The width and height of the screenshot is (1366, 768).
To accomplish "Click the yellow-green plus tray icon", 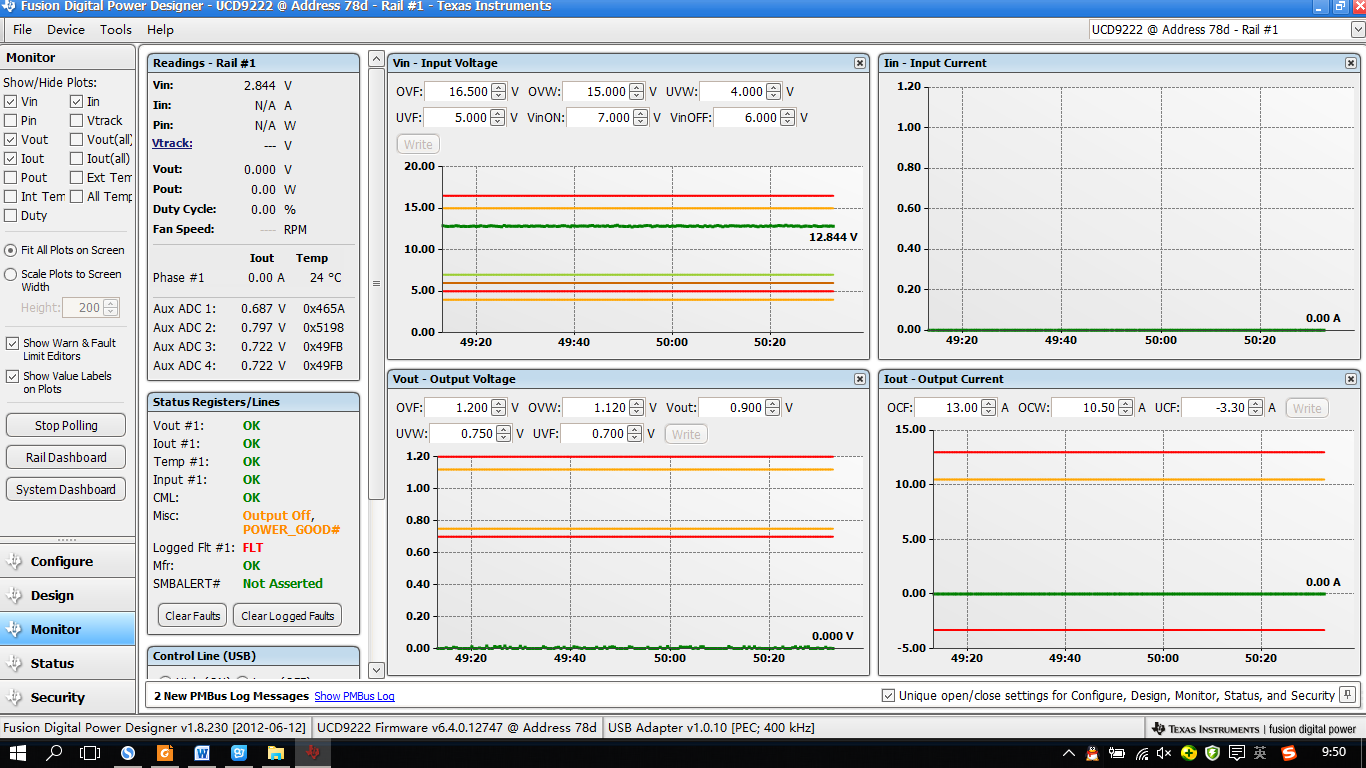I will click(1189, 752).
